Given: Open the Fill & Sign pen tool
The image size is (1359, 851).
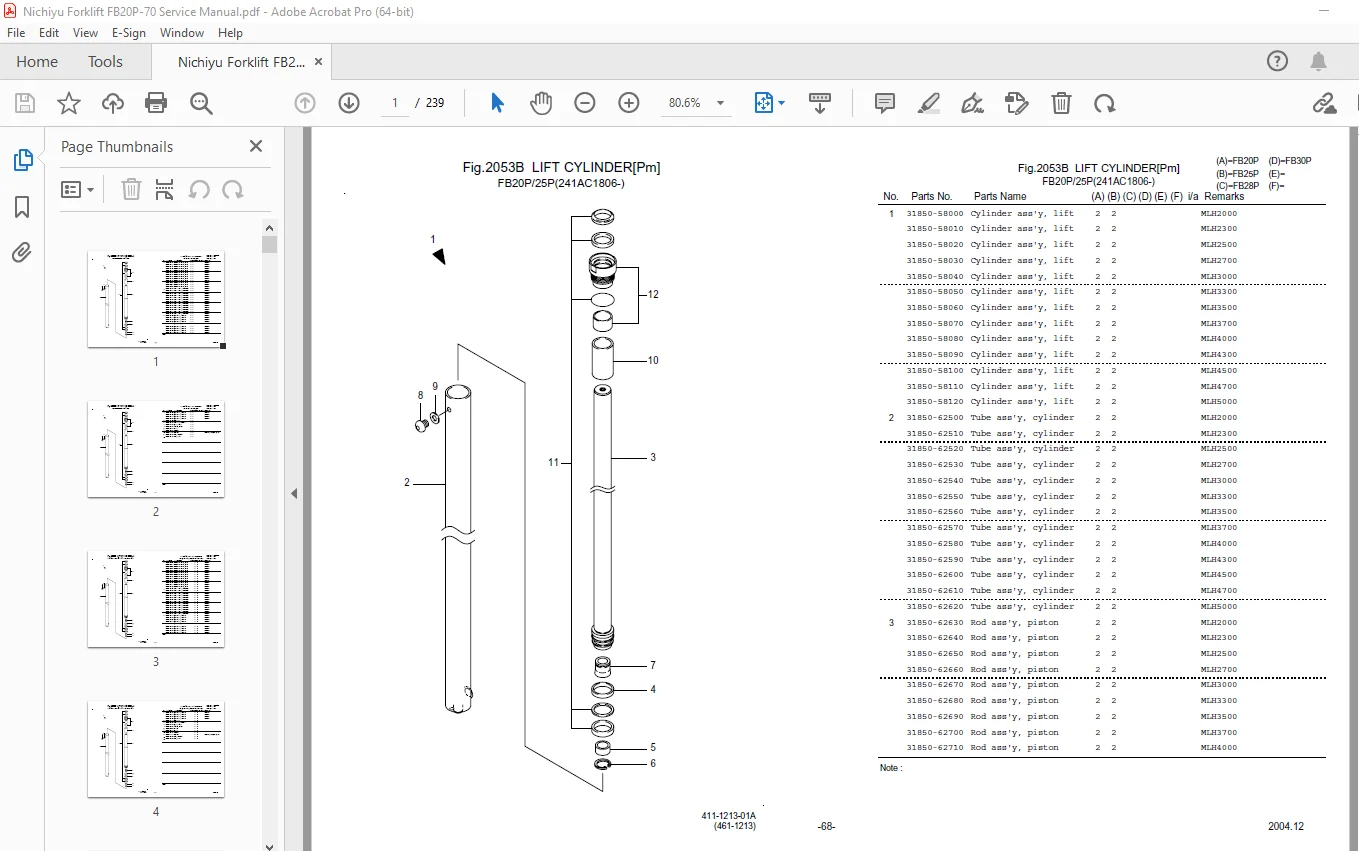Looking at the screenshot, I should coord(972,103).
